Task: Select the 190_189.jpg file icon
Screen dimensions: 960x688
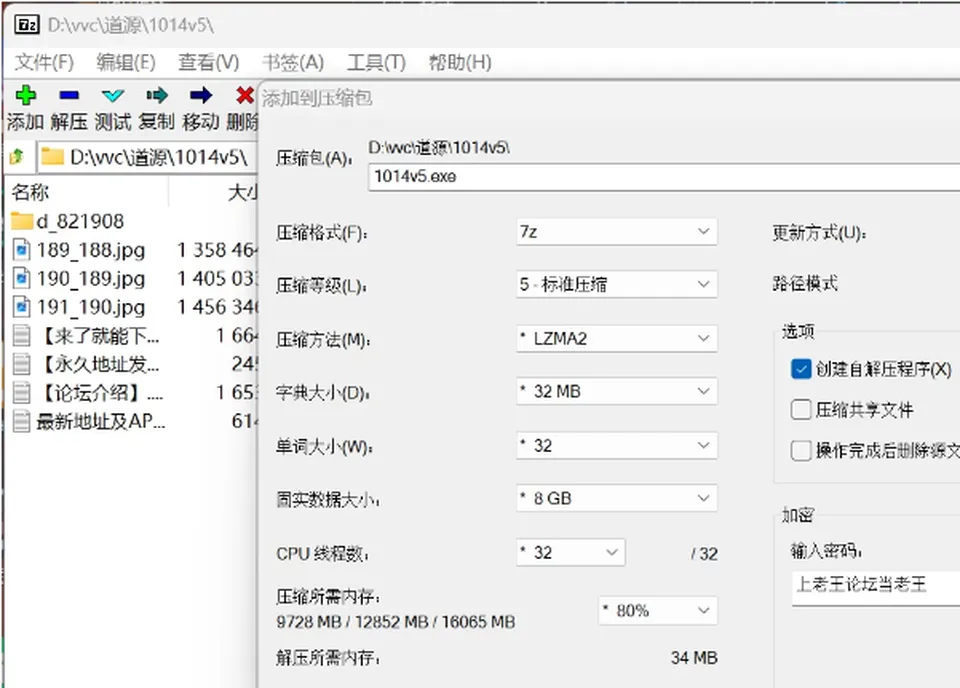Action: (22, 279)
